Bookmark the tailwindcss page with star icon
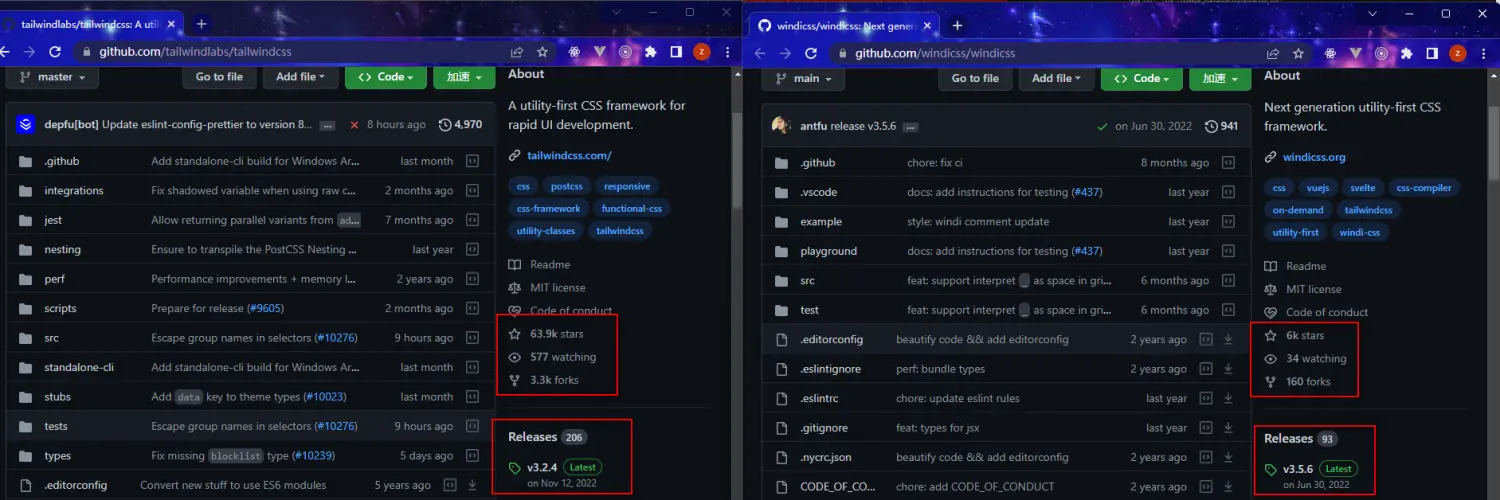The height and width of the screenshot is (500, 1500). point(542,52)
